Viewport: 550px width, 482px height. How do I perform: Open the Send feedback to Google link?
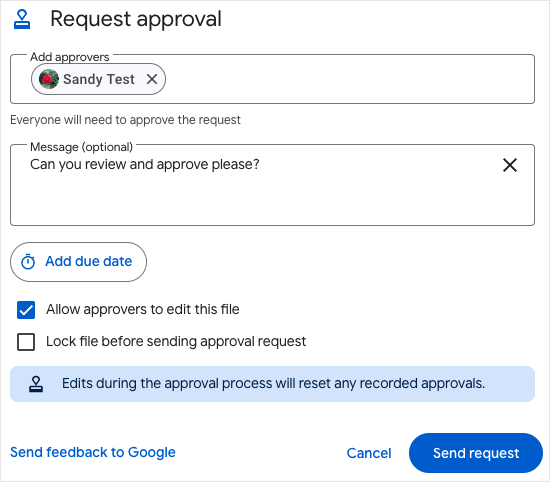[x=93, y=452]
